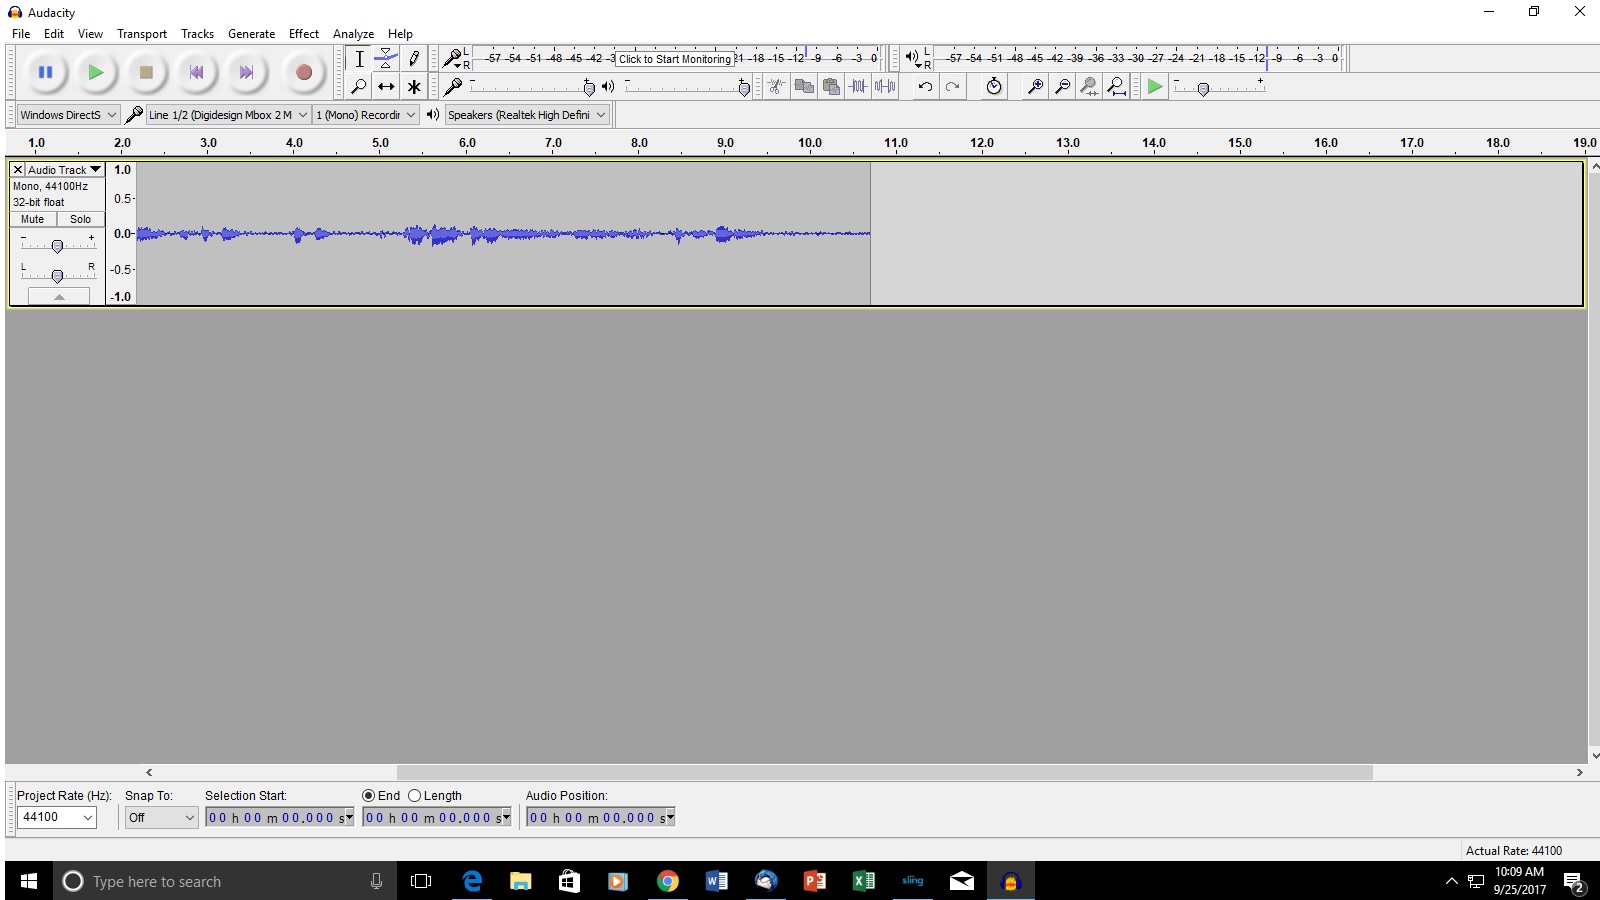
Task: Open Google Chrome from the taskbar
Action: pos(667,881)
